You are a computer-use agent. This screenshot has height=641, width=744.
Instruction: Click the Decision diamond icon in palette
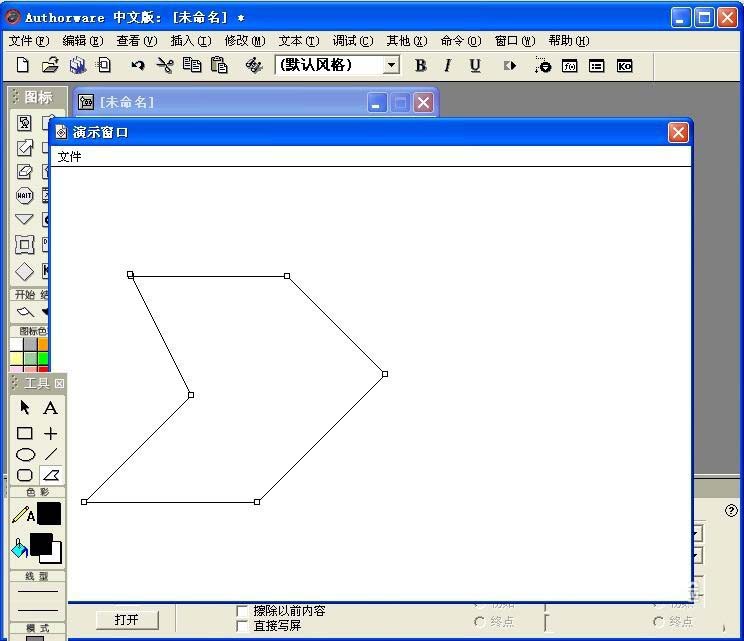click(24, 271)
